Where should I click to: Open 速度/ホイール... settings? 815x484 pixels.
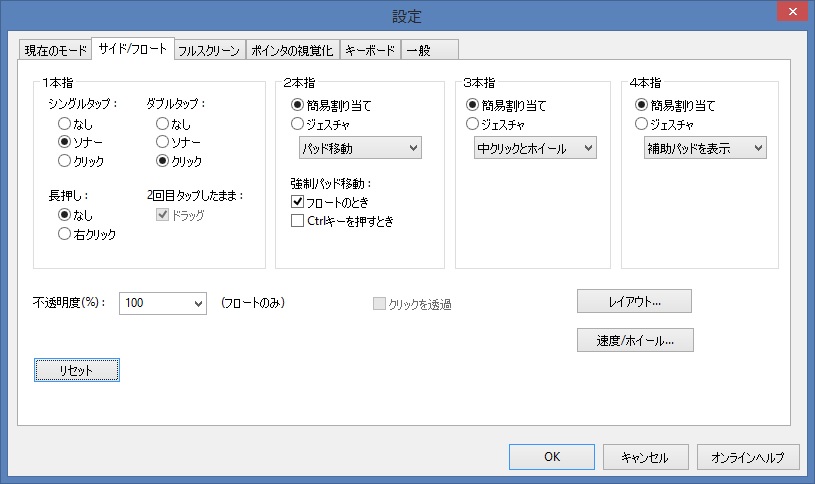635,340
